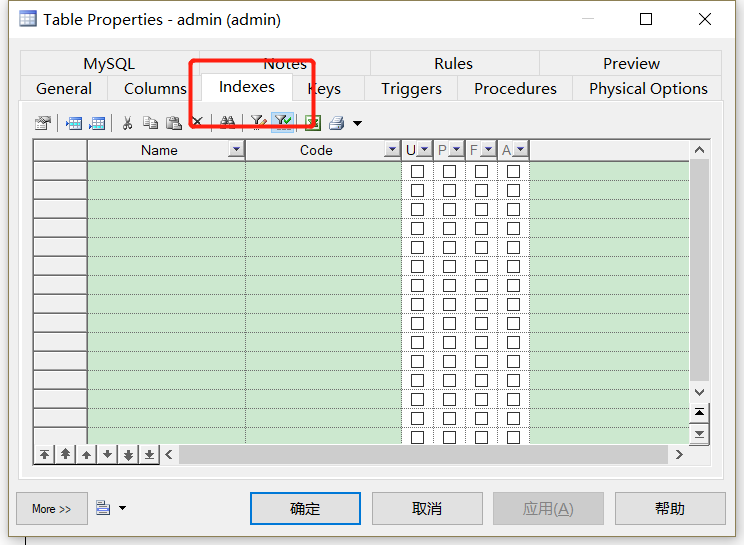
Task: Click the horizontal scrollbar track
Action: [423, 455]
